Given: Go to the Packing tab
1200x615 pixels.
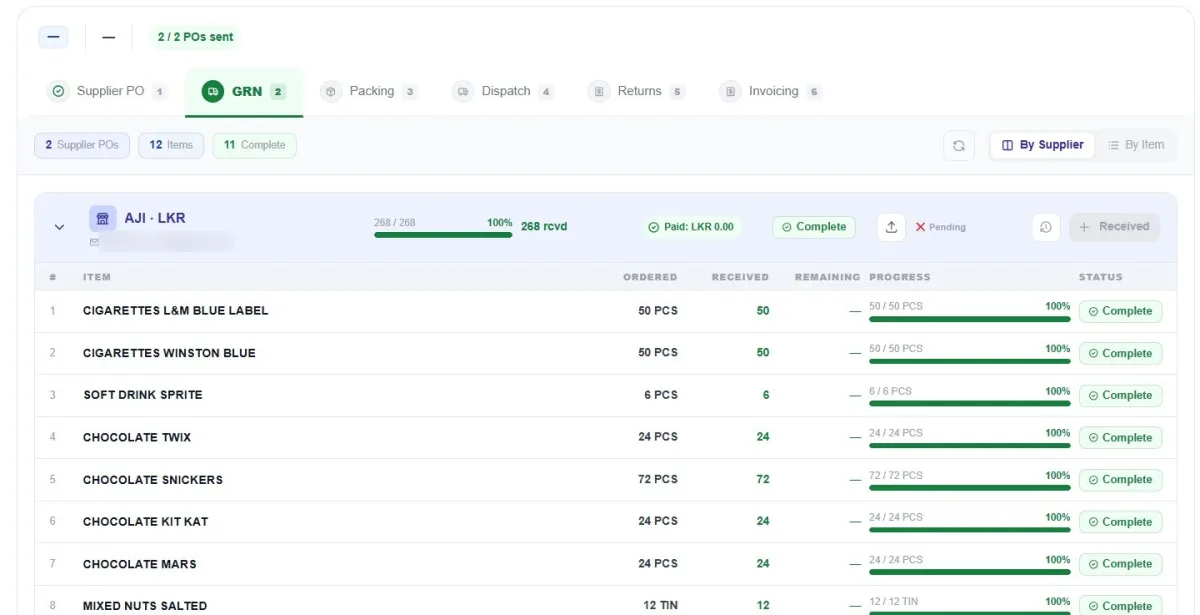Looking at the screenshot, I should click(x=370, y=92).
